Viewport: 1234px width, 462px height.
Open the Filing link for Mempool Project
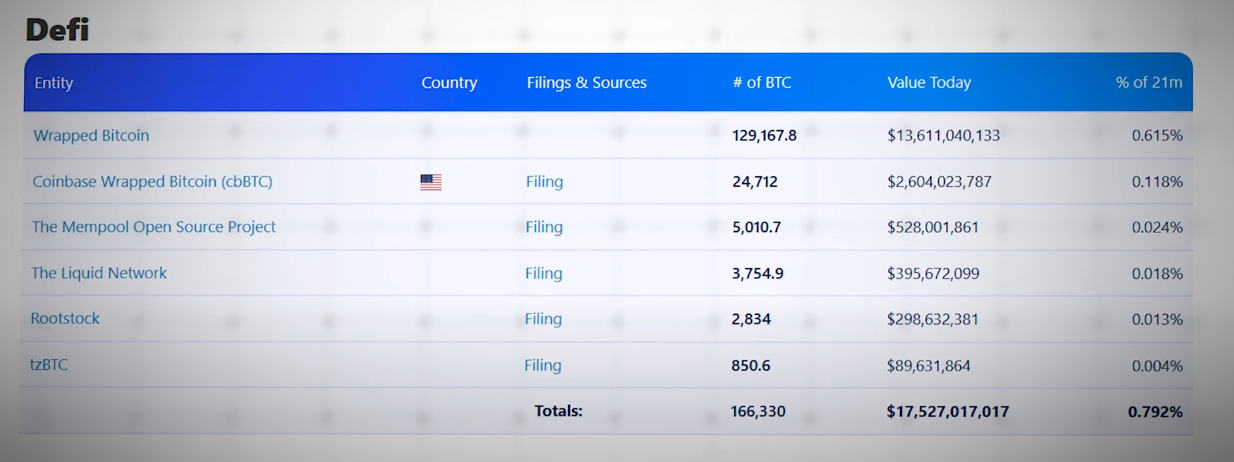point(544,227)
